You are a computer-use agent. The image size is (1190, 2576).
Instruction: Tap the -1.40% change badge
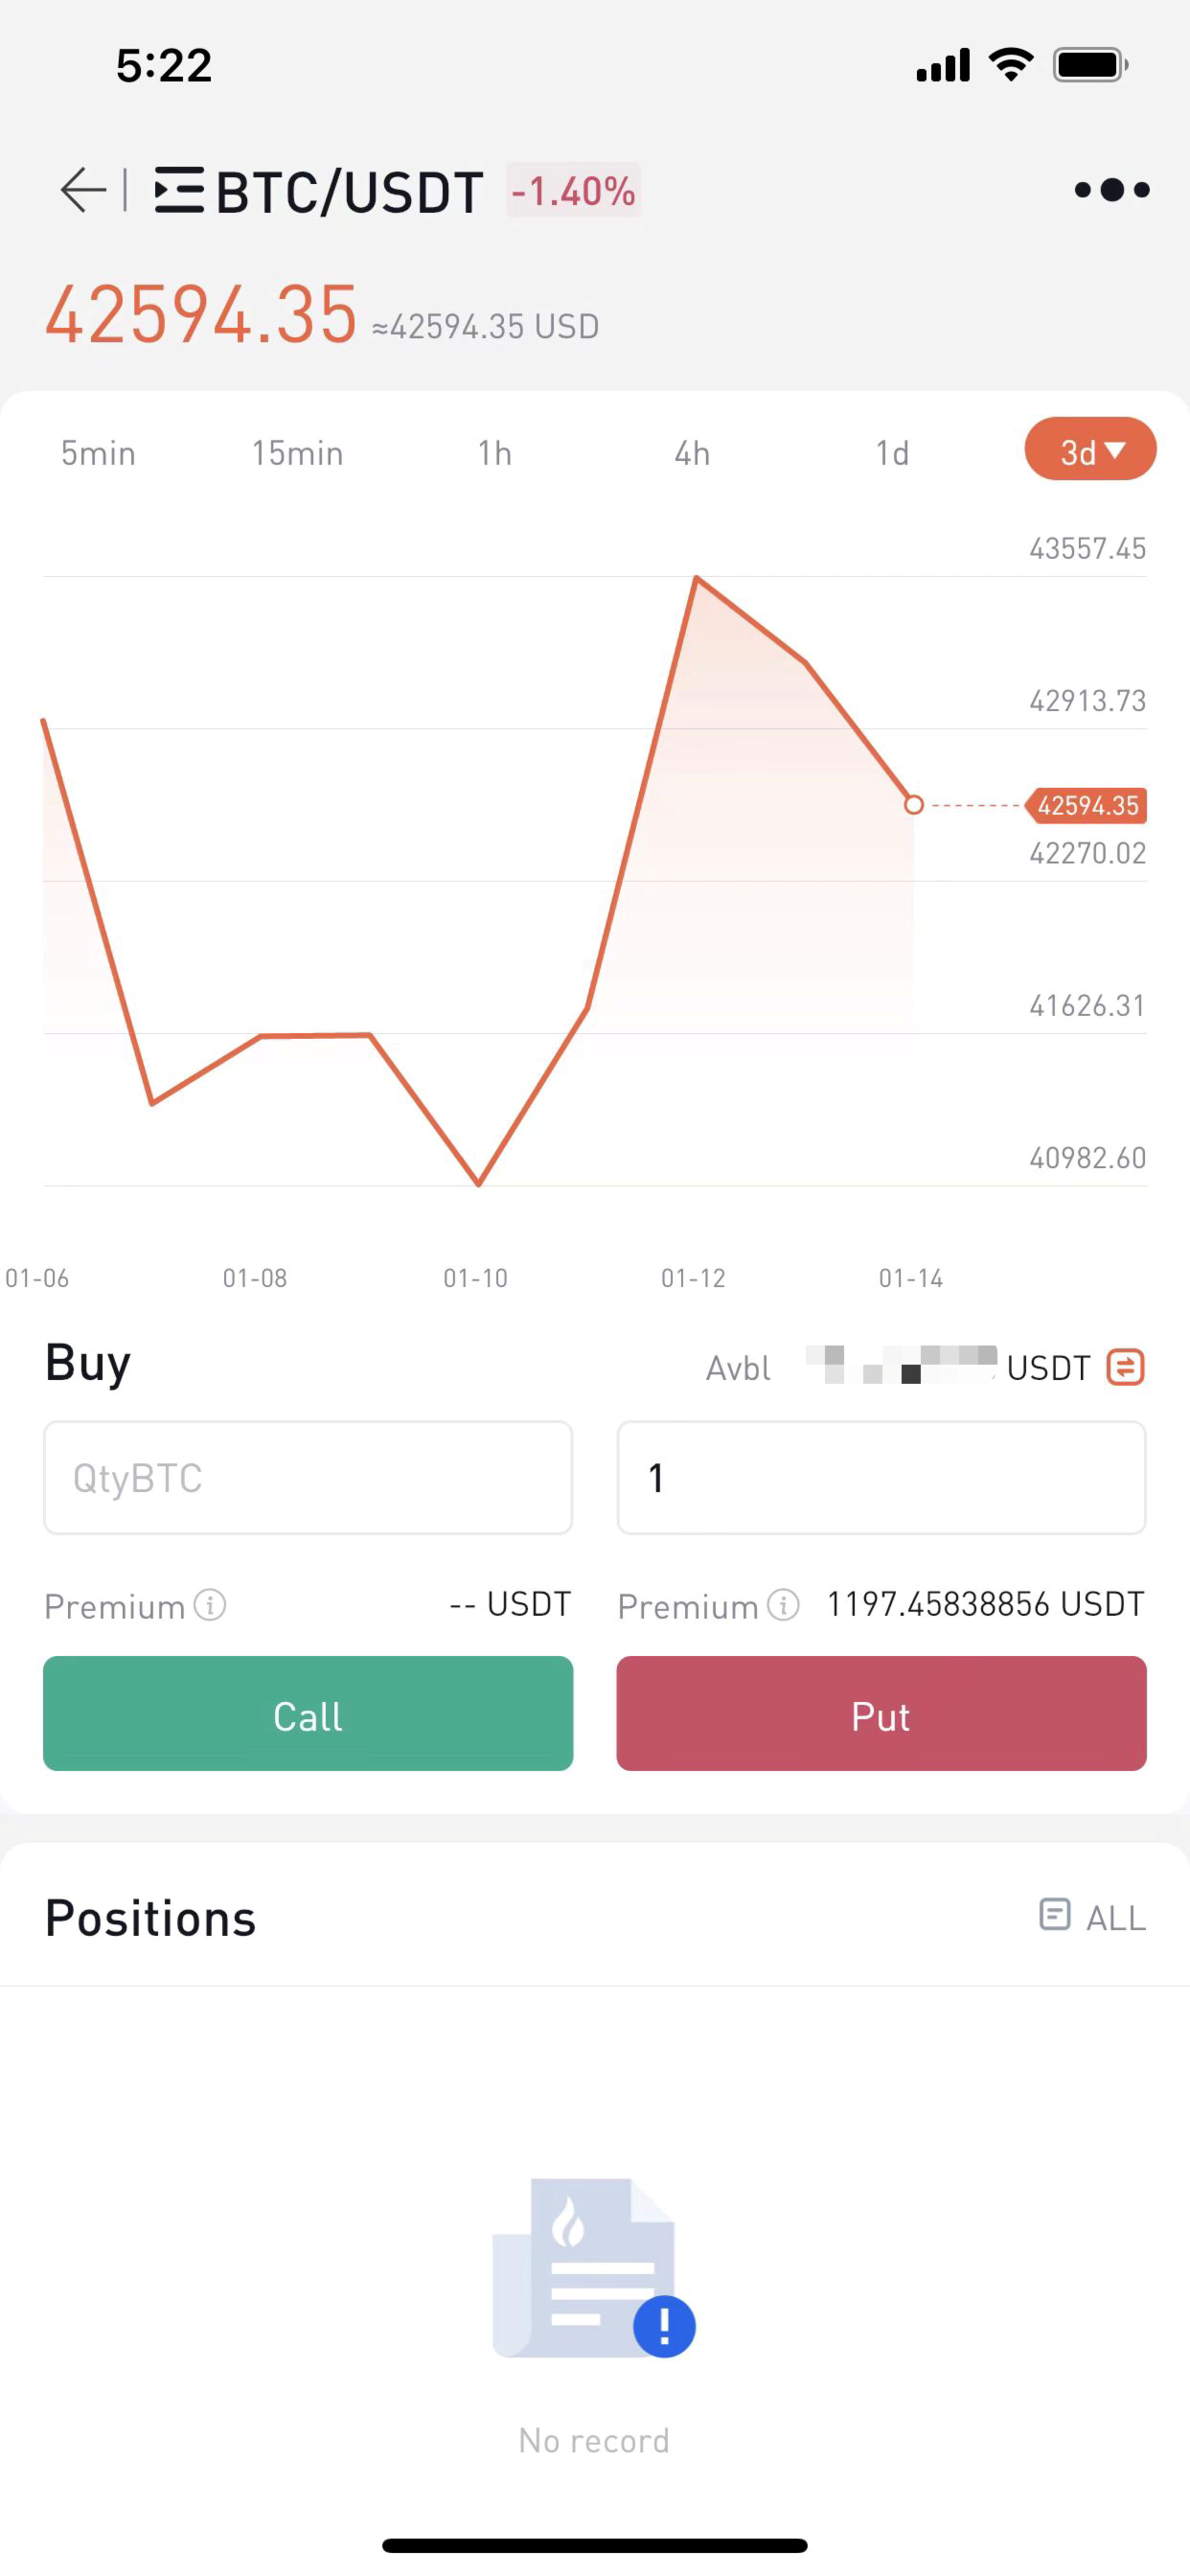[x=573, y=190]
